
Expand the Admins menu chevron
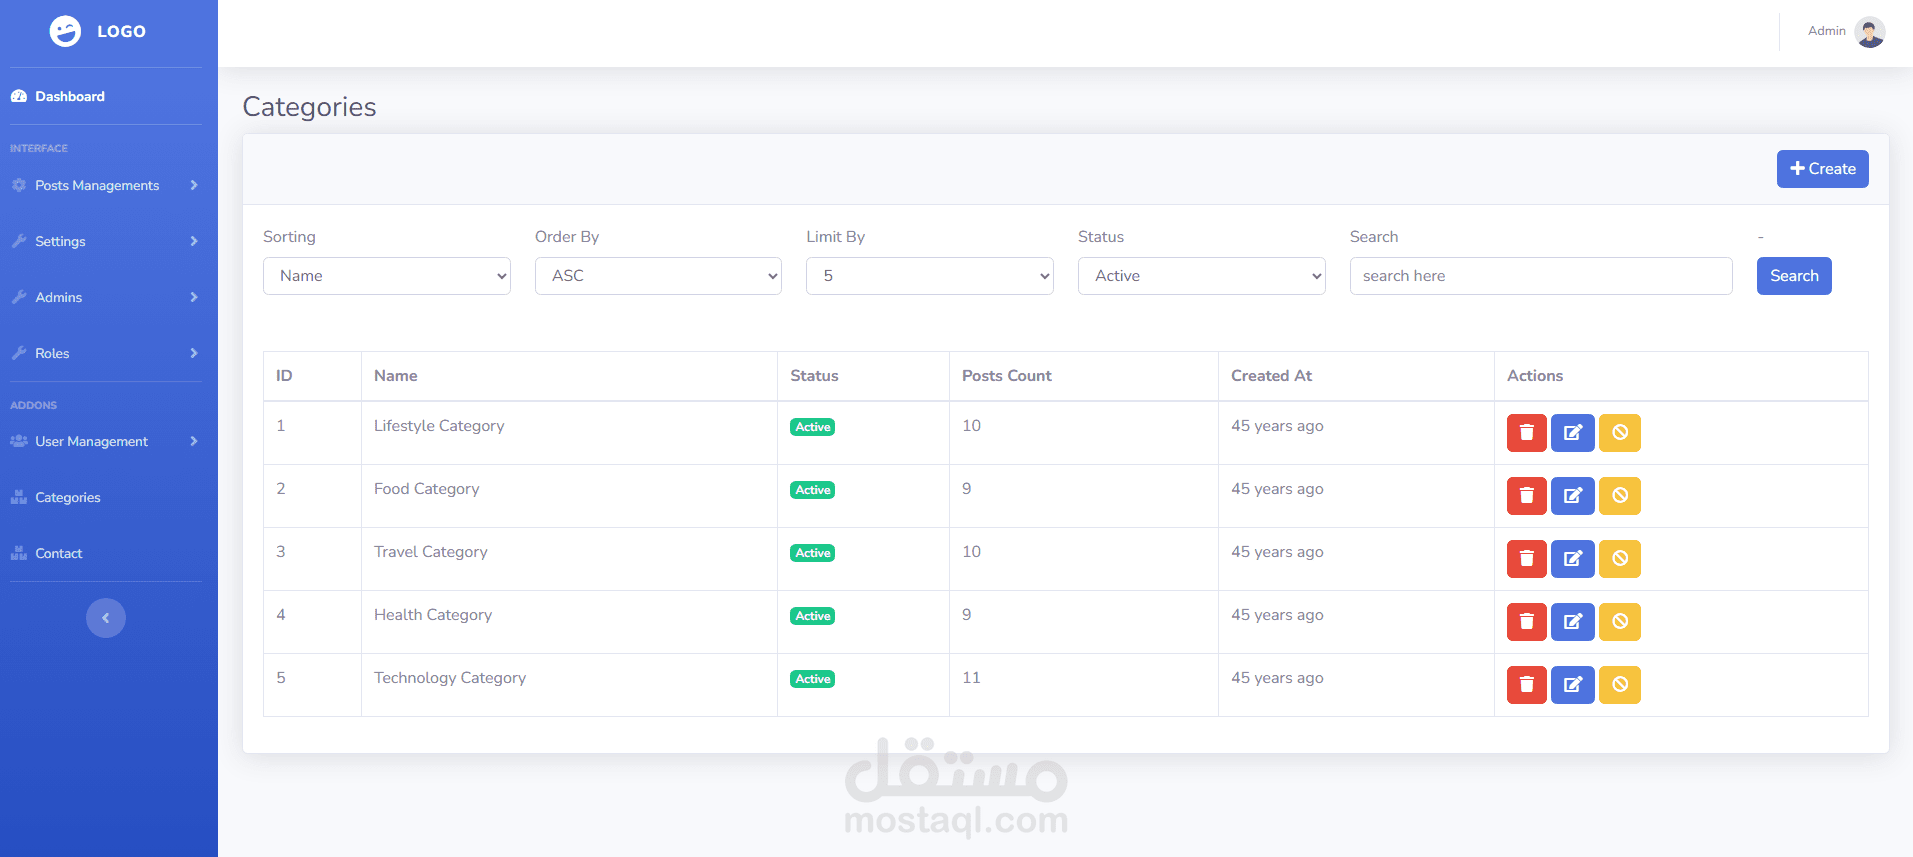pos(194,297)
